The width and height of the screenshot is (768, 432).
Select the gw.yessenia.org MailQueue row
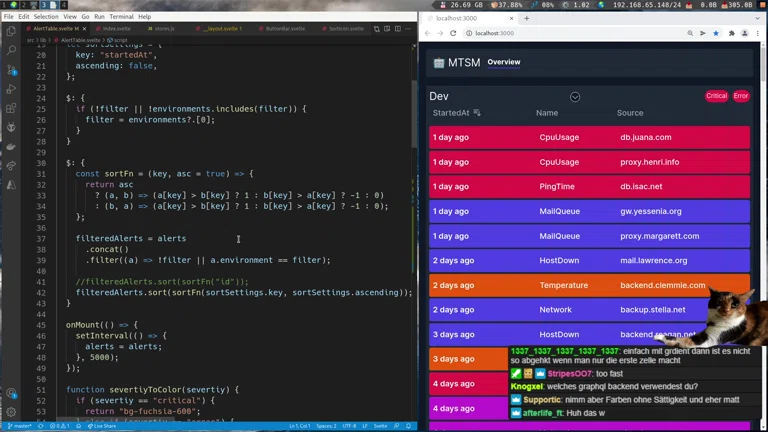coord(589,212)
